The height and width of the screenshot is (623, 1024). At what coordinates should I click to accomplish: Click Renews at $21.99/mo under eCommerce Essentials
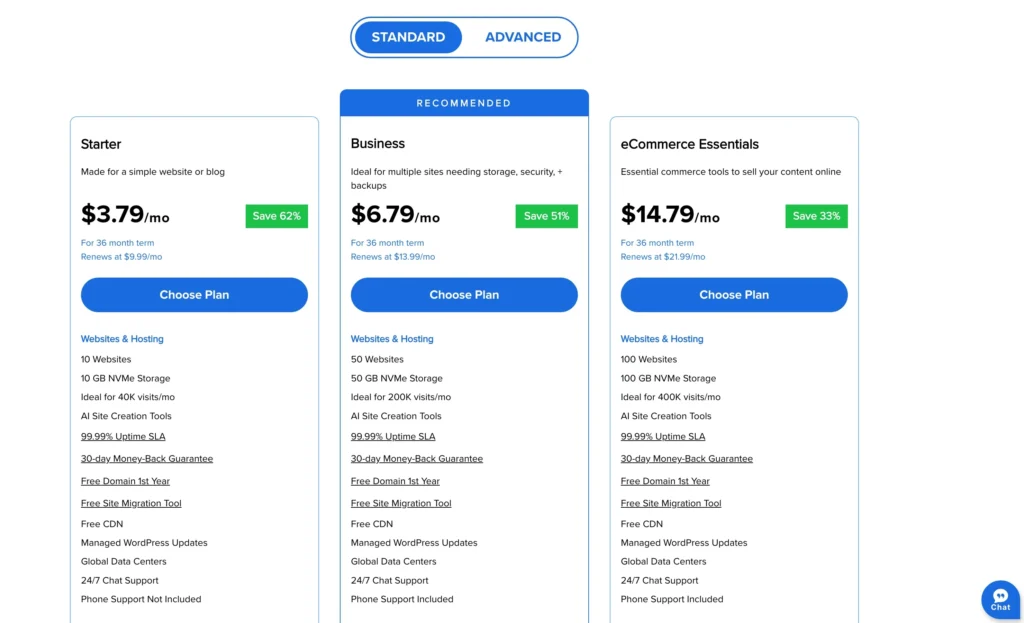(663, 256)
